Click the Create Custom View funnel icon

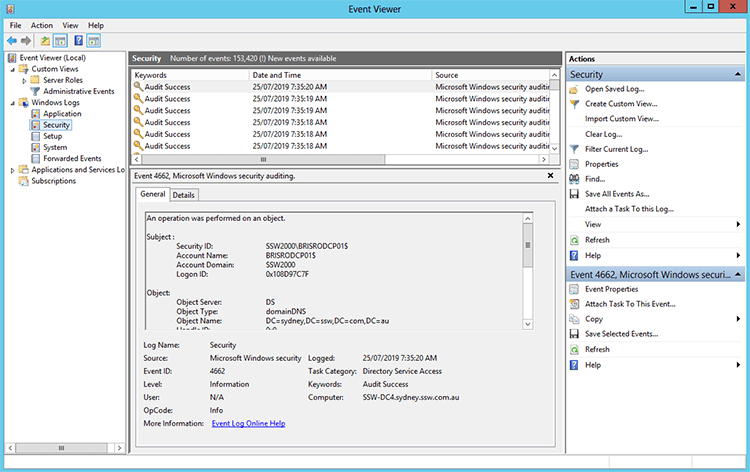(574, 104)
